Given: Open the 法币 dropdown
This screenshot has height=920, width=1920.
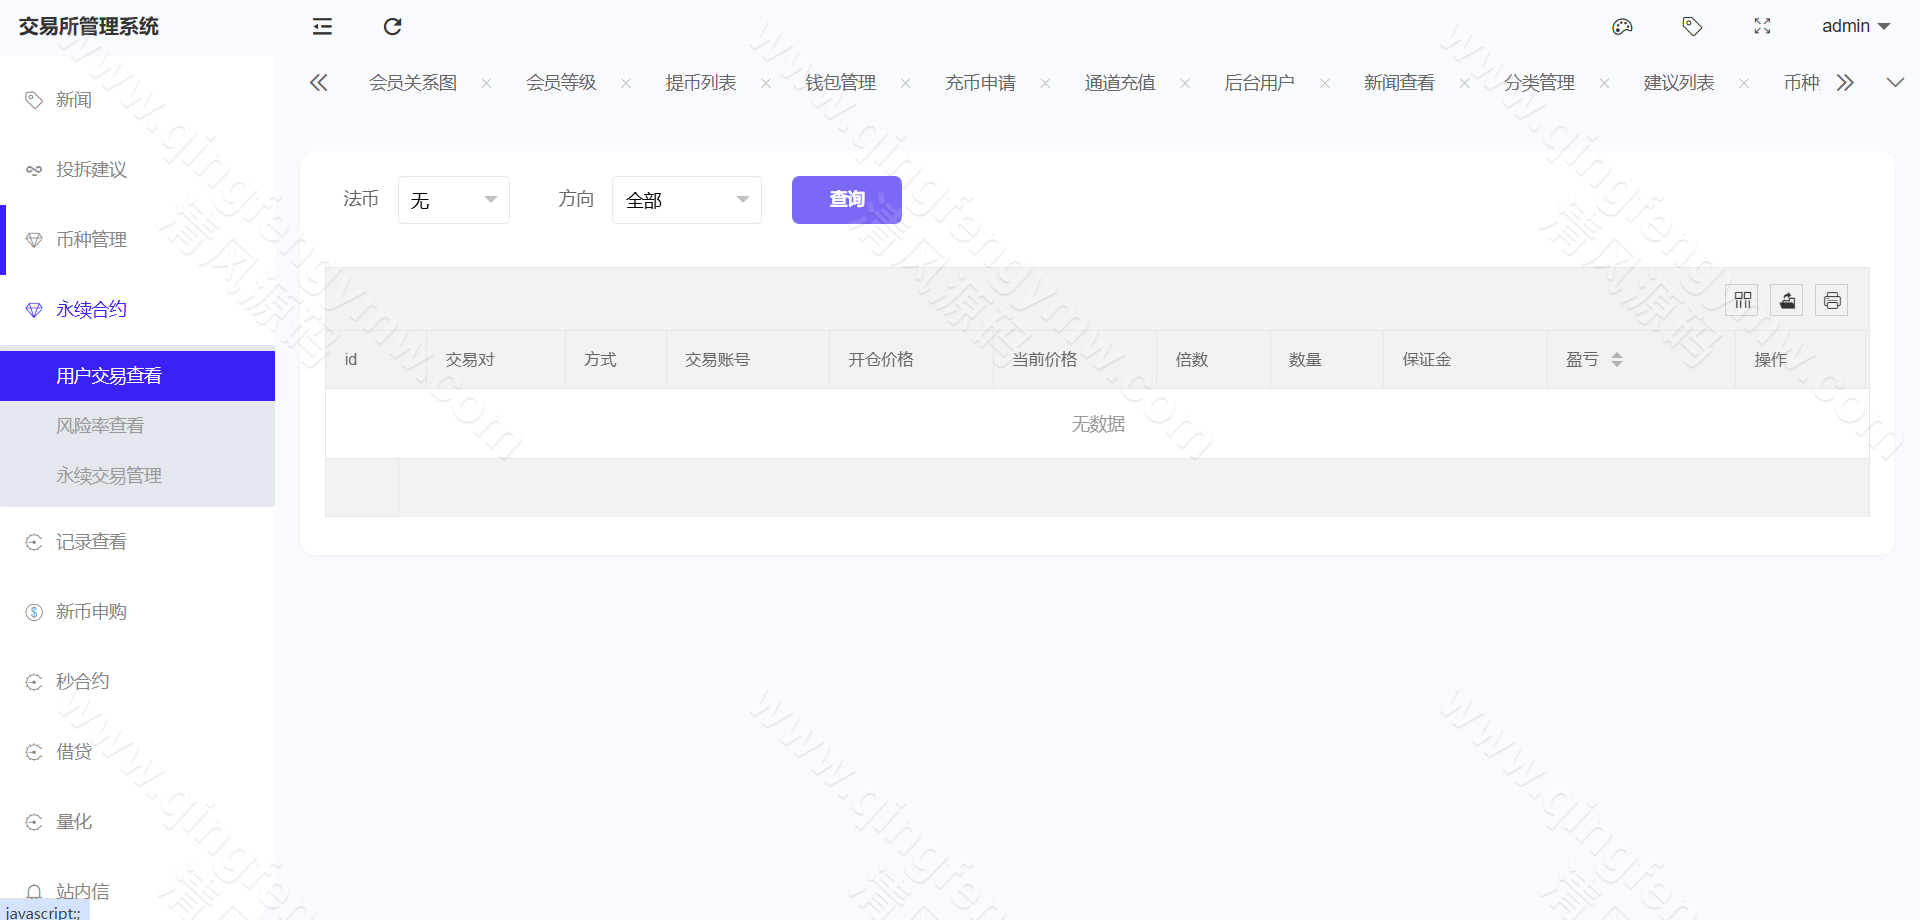Looking at the screenshot, I should click(453, 200).
